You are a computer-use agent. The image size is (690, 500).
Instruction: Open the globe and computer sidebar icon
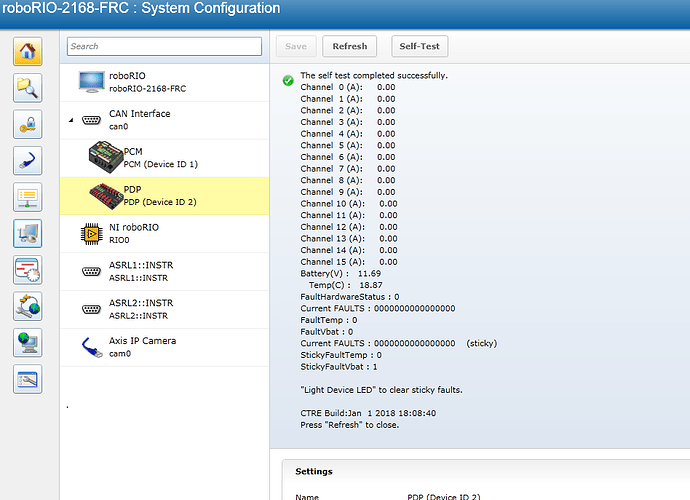[x=28, y=342]
